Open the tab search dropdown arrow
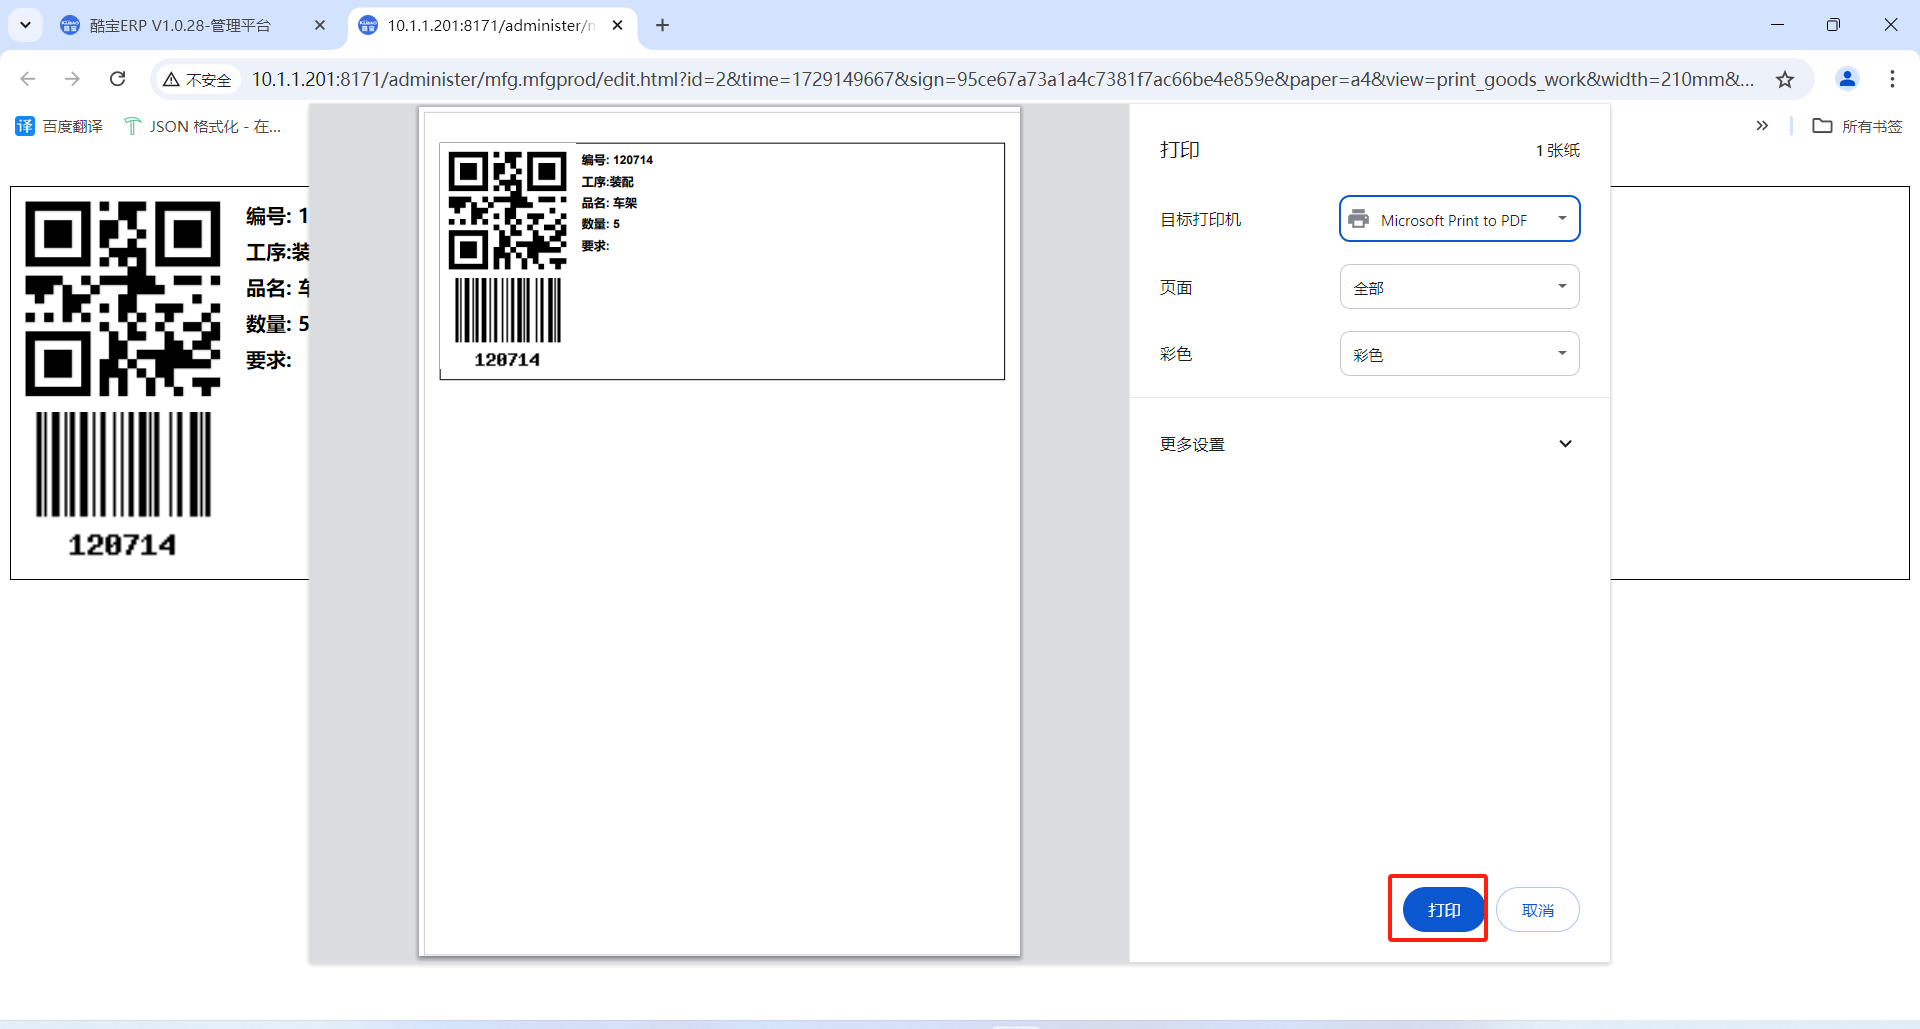Image resolution: width=1920 pixels, height=1029 pixels. [x=25, y=25]
